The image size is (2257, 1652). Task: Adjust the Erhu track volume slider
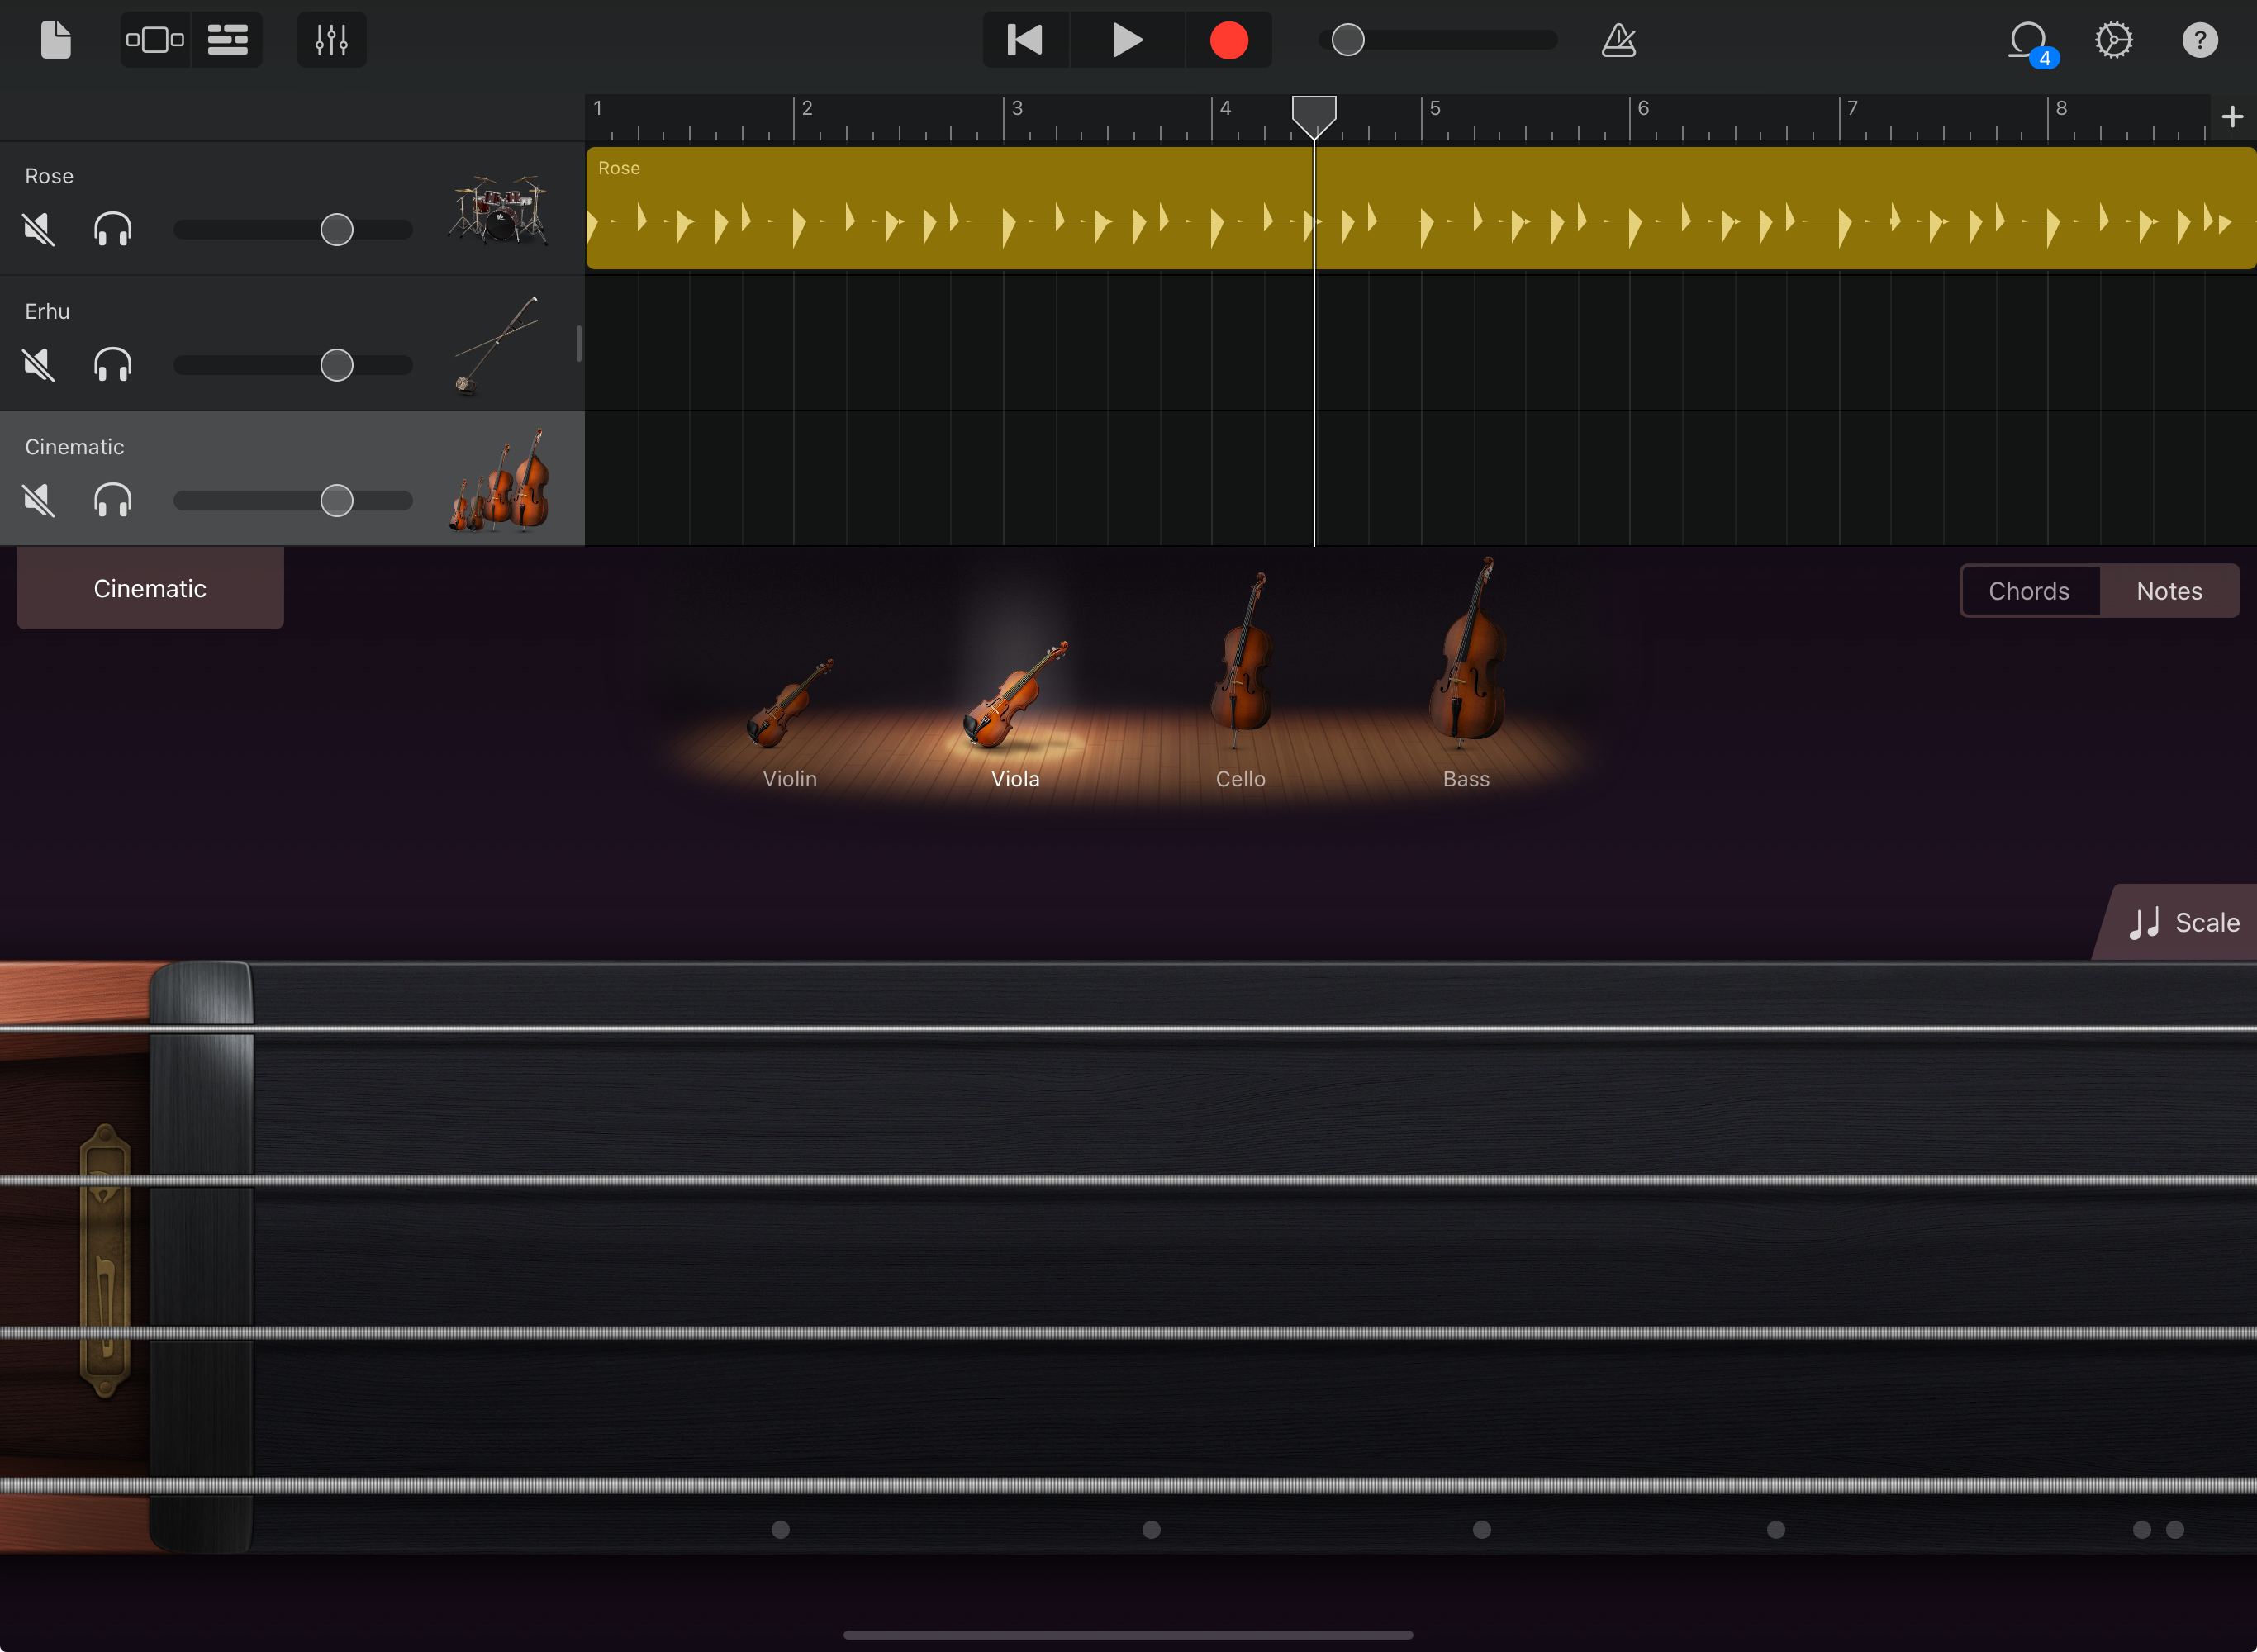click(337, 365)
